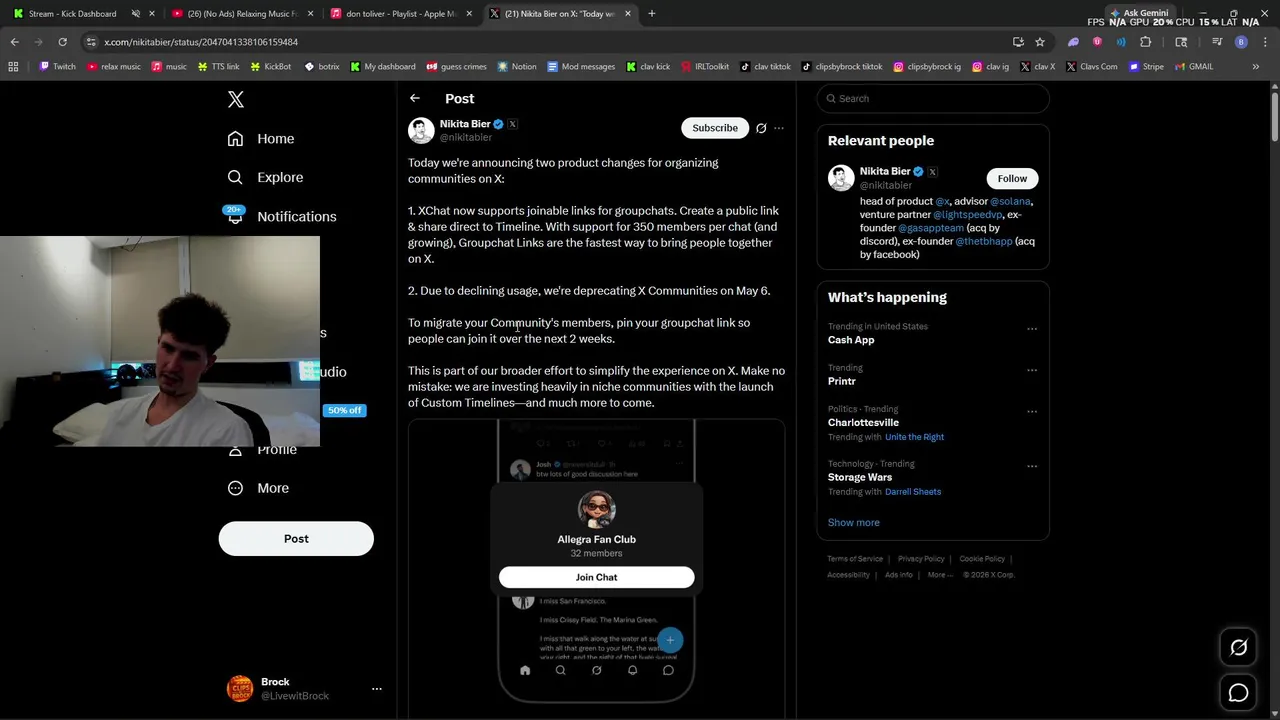Open Explore in X sidebar
The image size is (1280, 720).
265,177
